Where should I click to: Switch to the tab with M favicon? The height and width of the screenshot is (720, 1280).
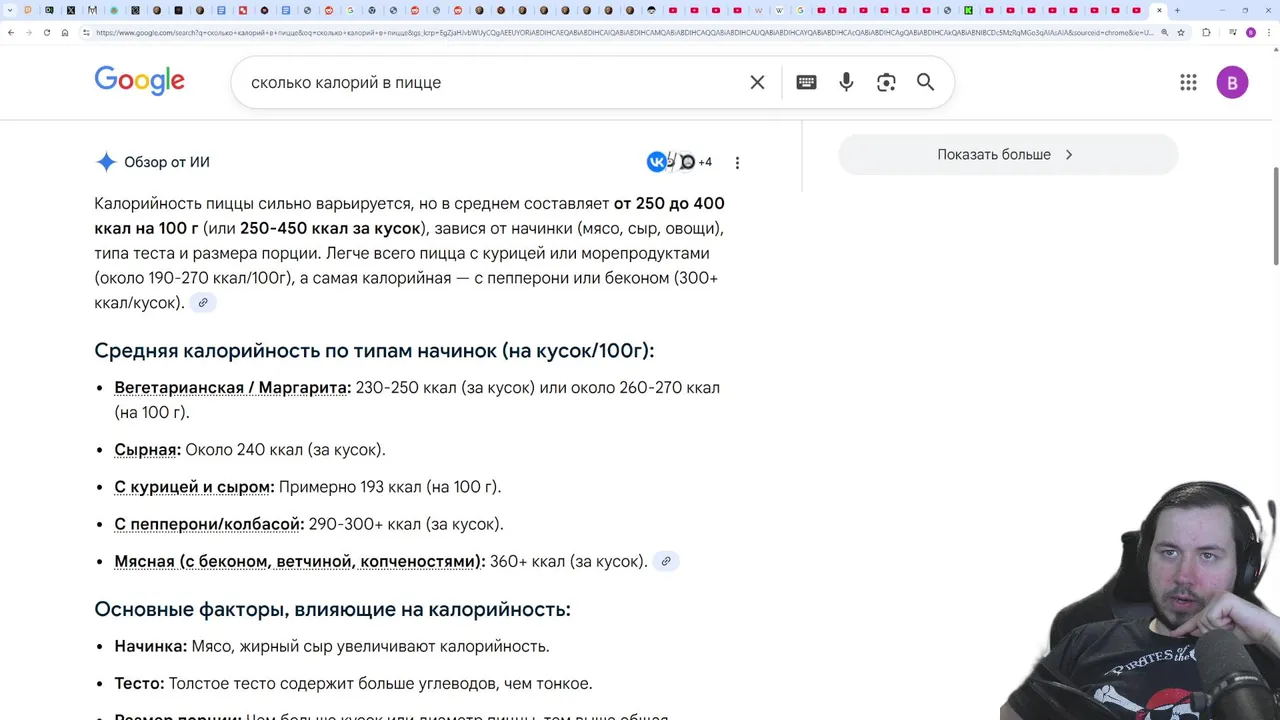pyautogui.click(x=92, y=10)
